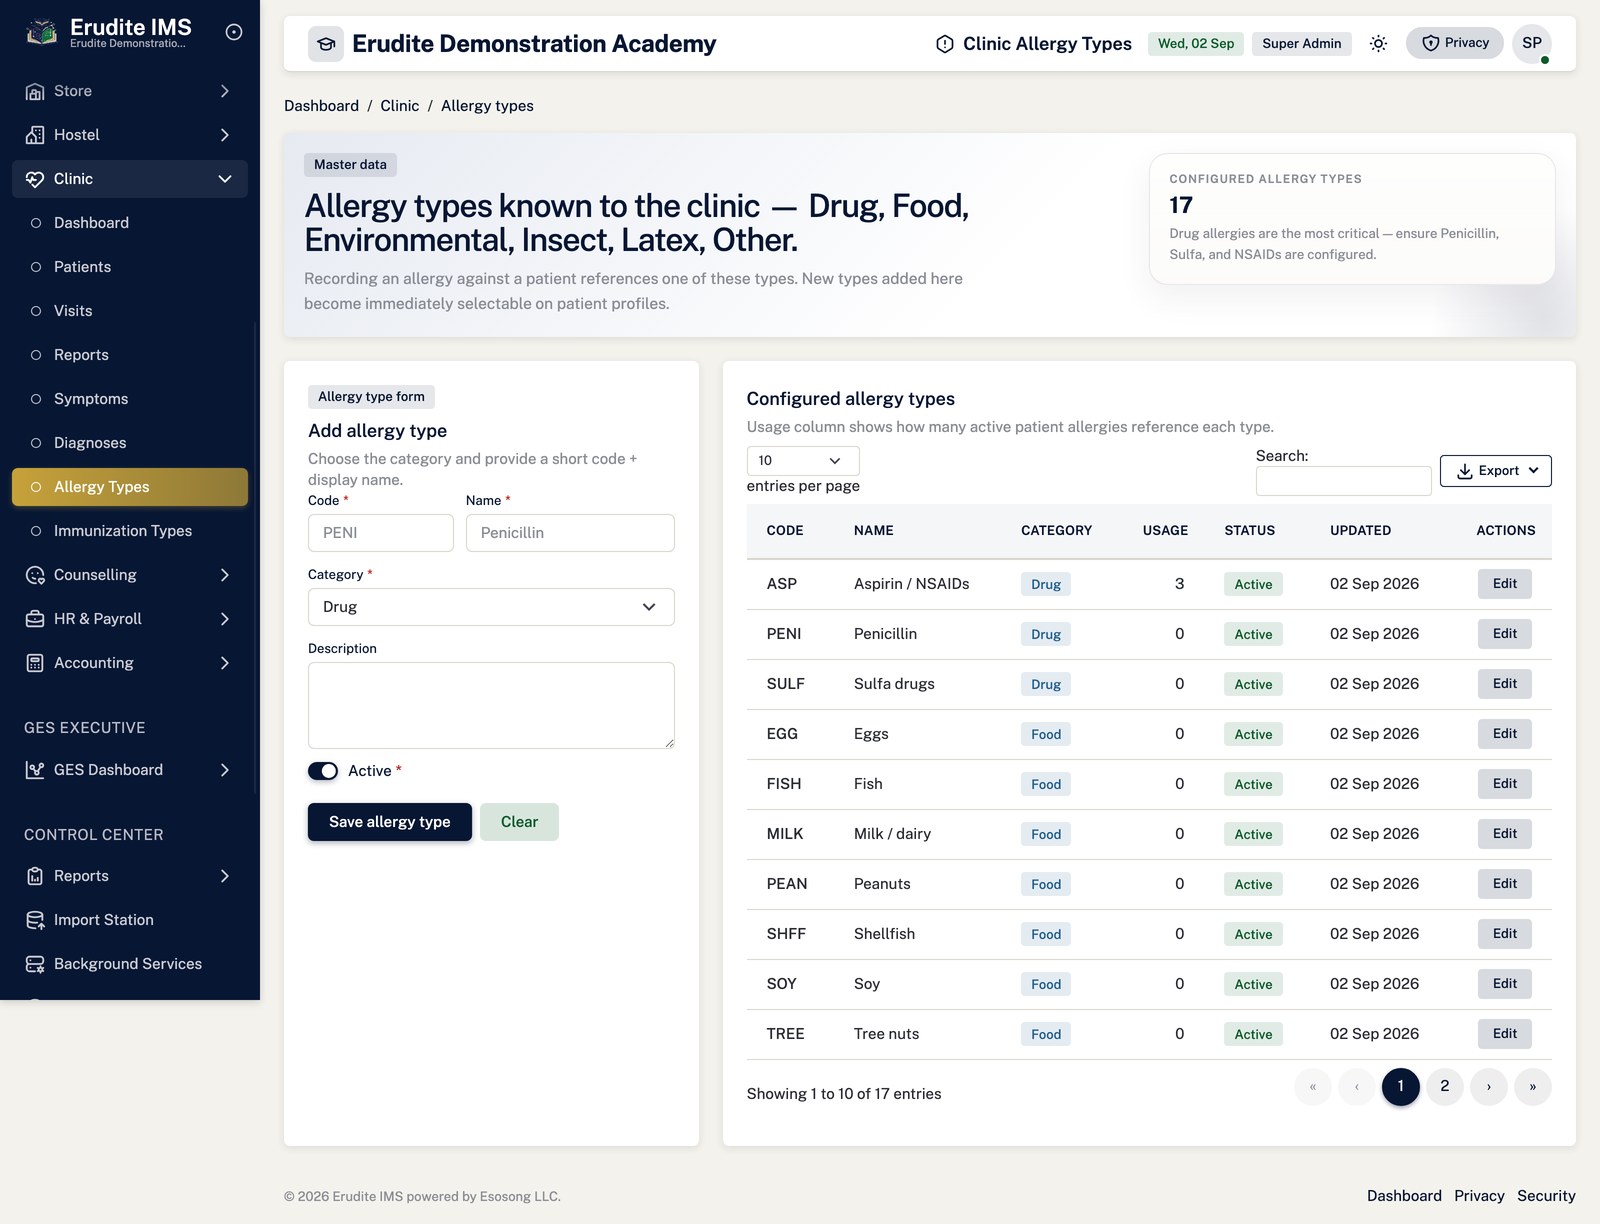Click the footer Security link

coord(1546,1196)
